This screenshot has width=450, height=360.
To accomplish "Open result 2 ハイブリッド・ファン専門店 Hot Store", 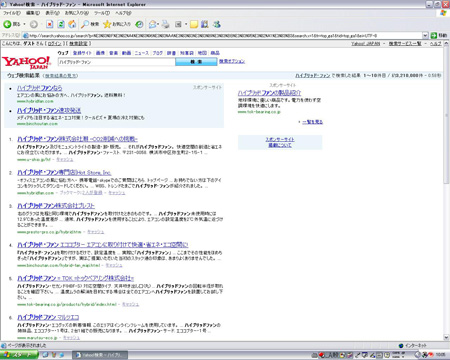I will pyautogui.click(x=64, y=173).
